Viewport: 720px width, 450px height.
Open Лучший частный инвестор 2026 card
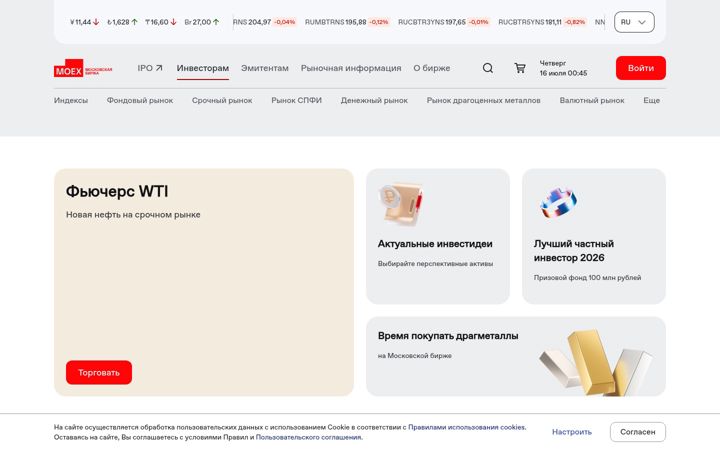coord(594,236)
